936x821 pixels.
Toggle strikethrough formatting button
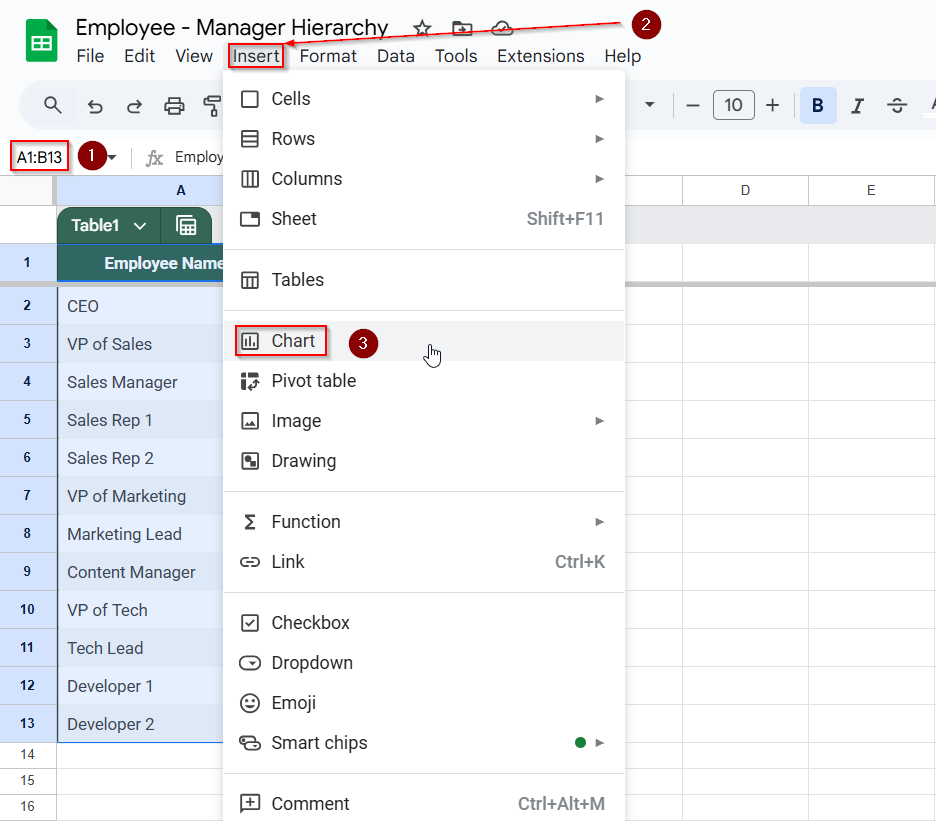pos(897,106)
